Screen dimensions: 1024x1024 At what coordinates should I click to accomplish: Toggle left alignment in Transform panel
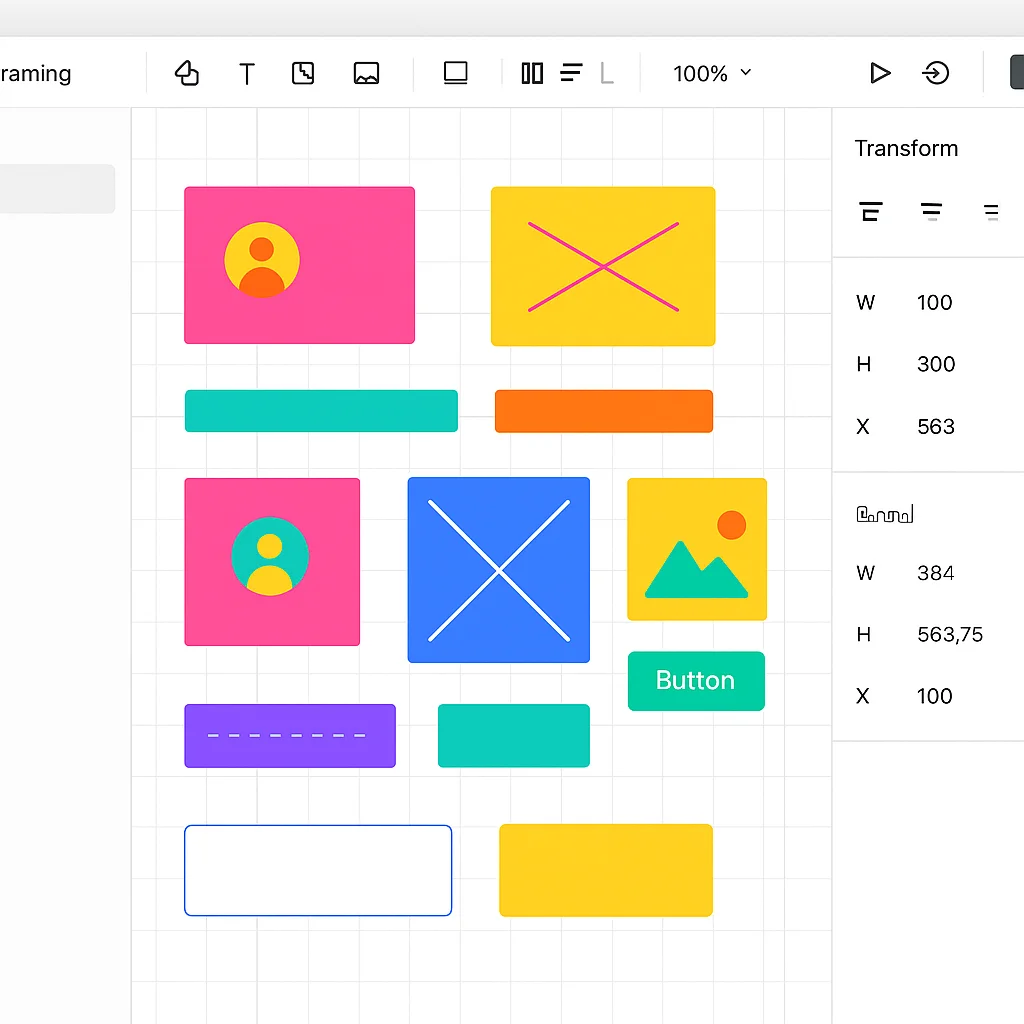[871, 211]
